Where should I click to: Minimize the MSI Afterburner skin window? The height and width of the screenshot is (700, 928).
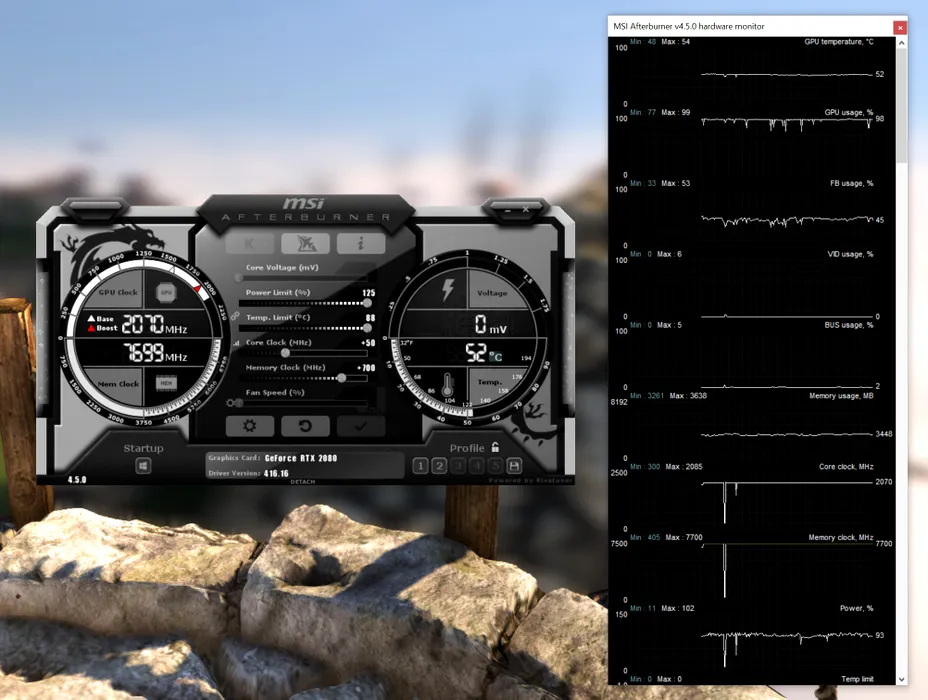(509, 210)
